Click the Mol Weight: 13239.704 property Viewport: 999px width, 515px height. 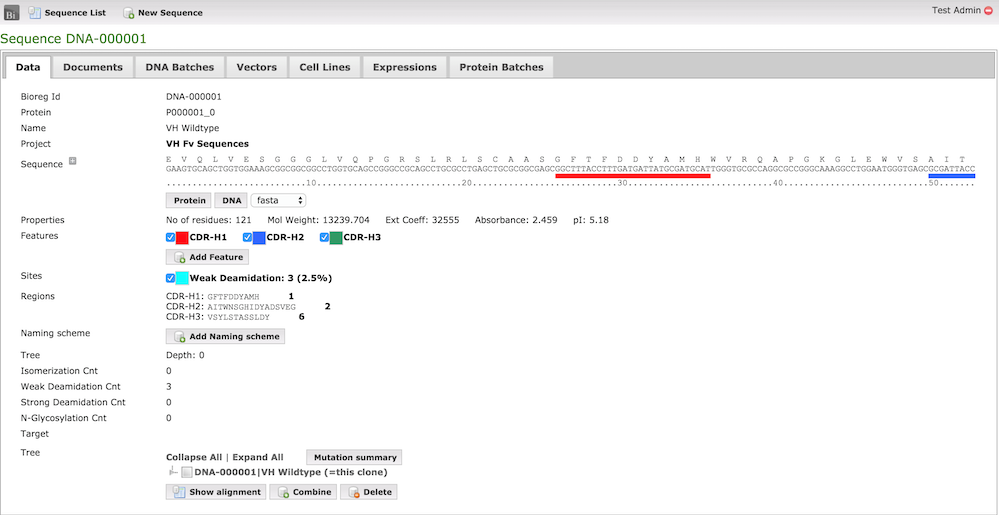319,220
